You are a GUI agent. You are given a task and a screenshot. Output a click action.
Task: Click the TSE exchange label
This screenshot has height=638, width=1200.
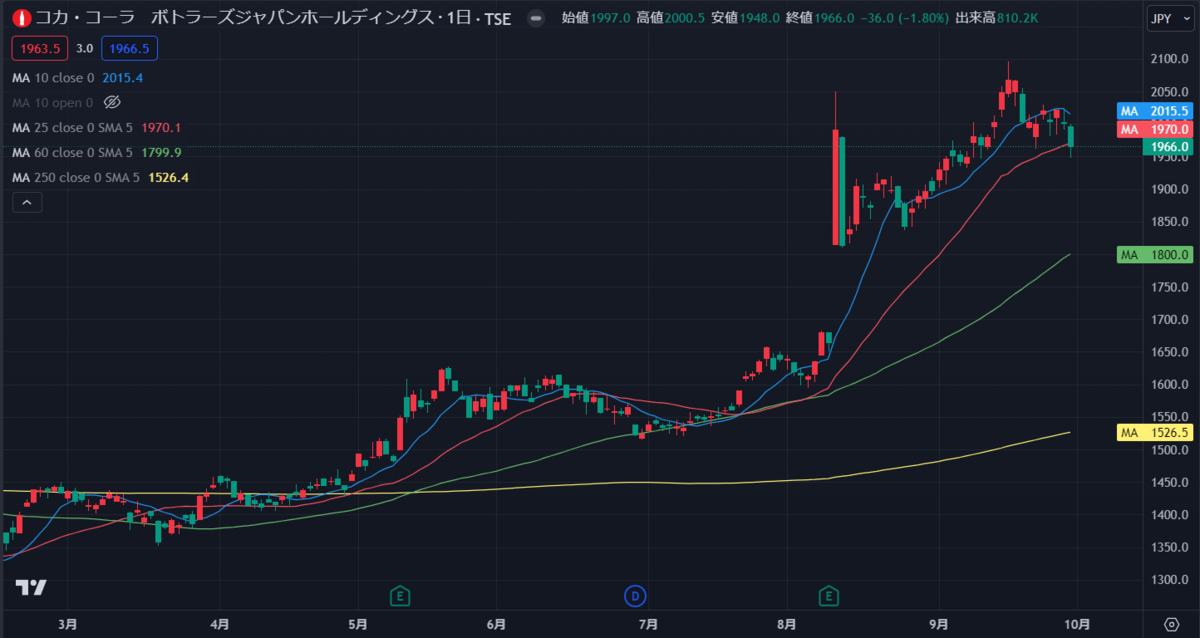497,18
